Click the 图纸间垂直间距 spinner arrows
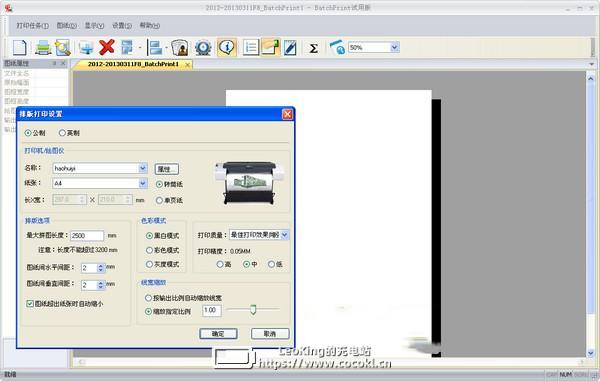The height and width of the screenshot is (381, 600). pyautogui.click(x=101, y=285)
